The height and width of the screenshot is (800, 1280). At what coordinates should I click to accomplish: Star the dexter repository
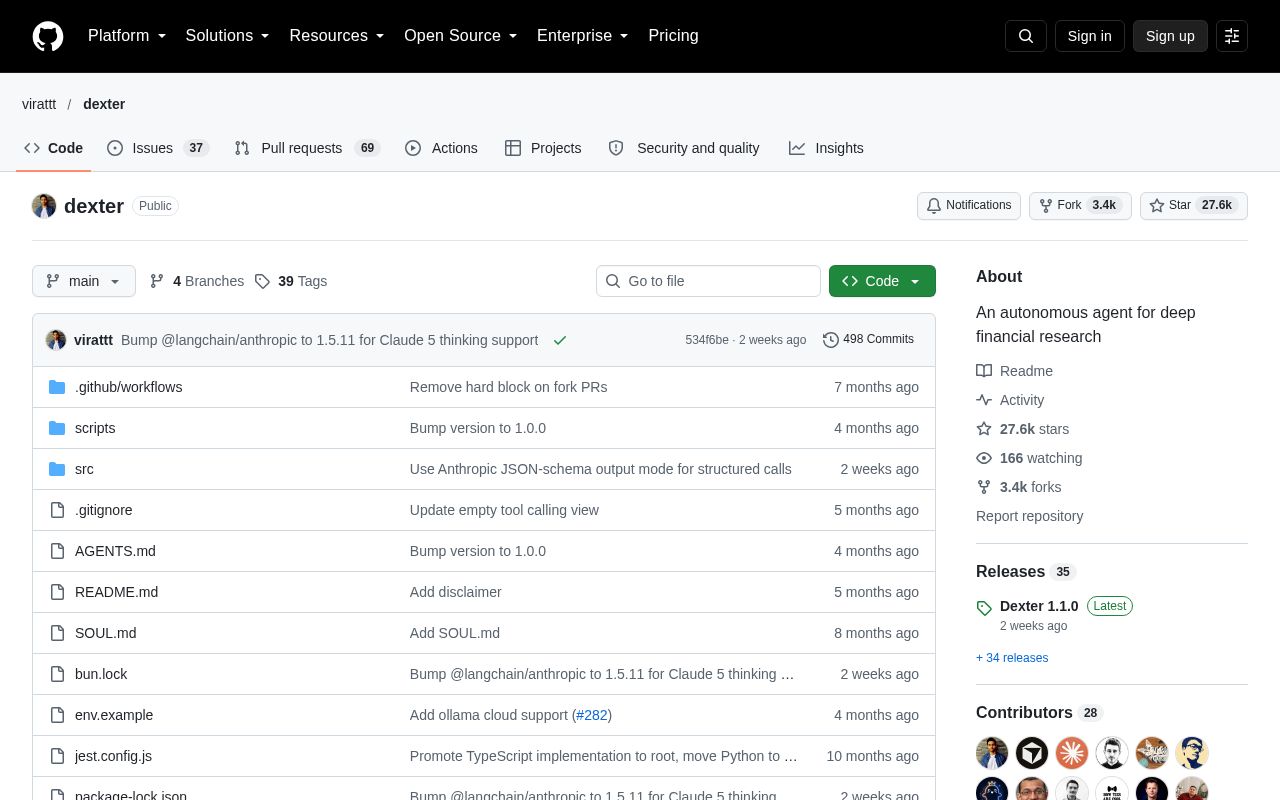pos(1194,206)
